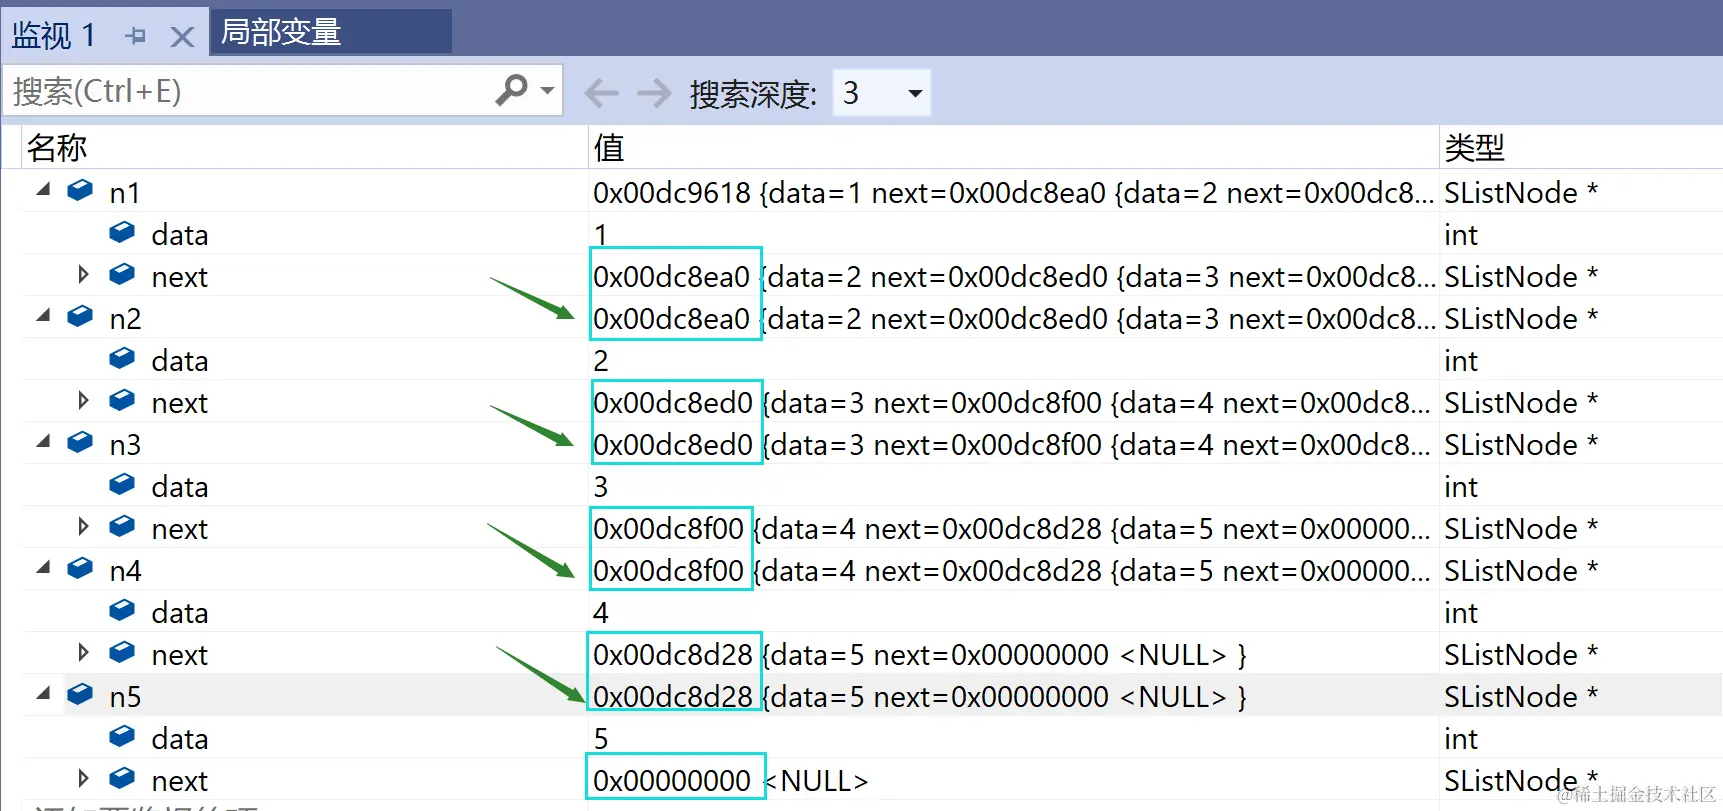Select the n1 row name

pos(125,193)
